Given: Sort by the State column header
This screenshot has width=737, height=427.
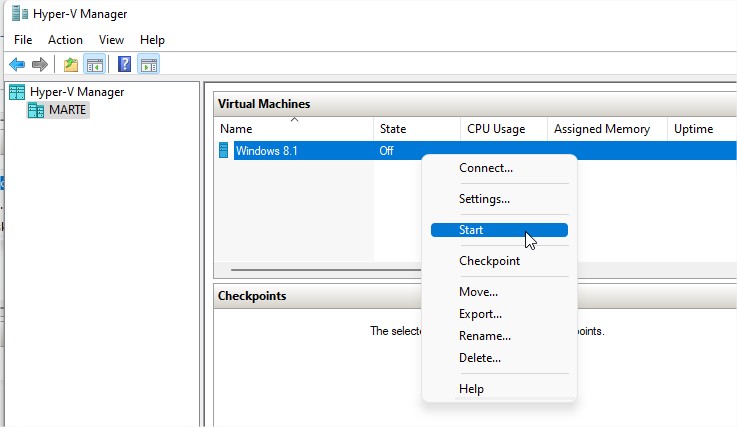Looking at the screenshot, I should [417, 129].
